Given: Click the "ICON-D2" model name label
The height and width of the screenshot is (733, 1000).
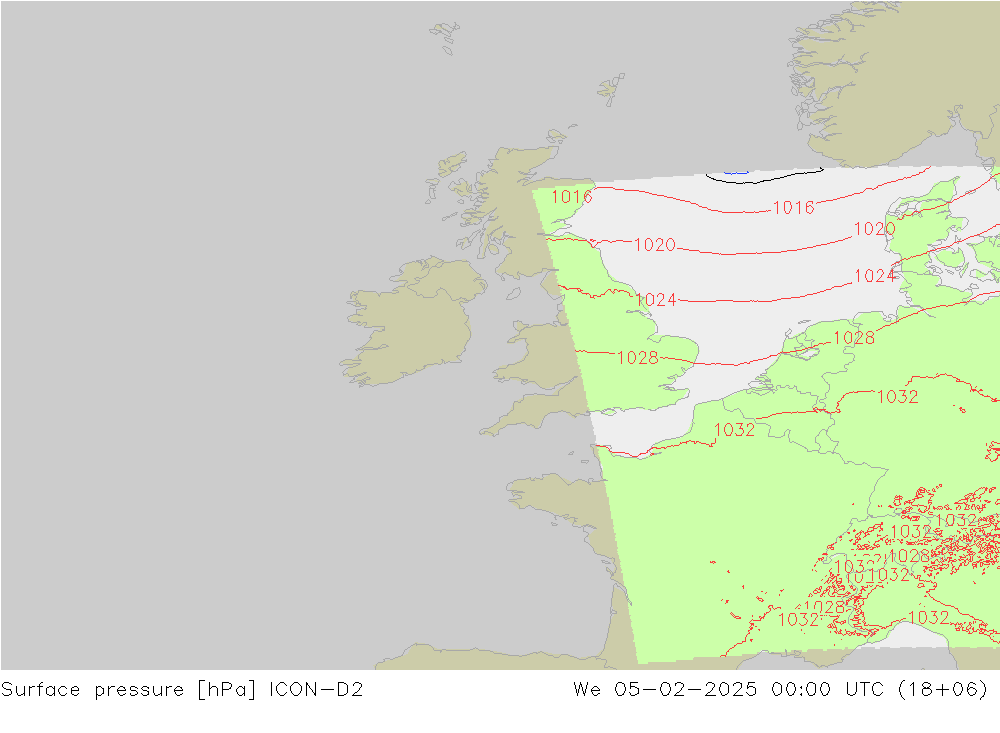Looking at the screenshot, I should (316, 690).
